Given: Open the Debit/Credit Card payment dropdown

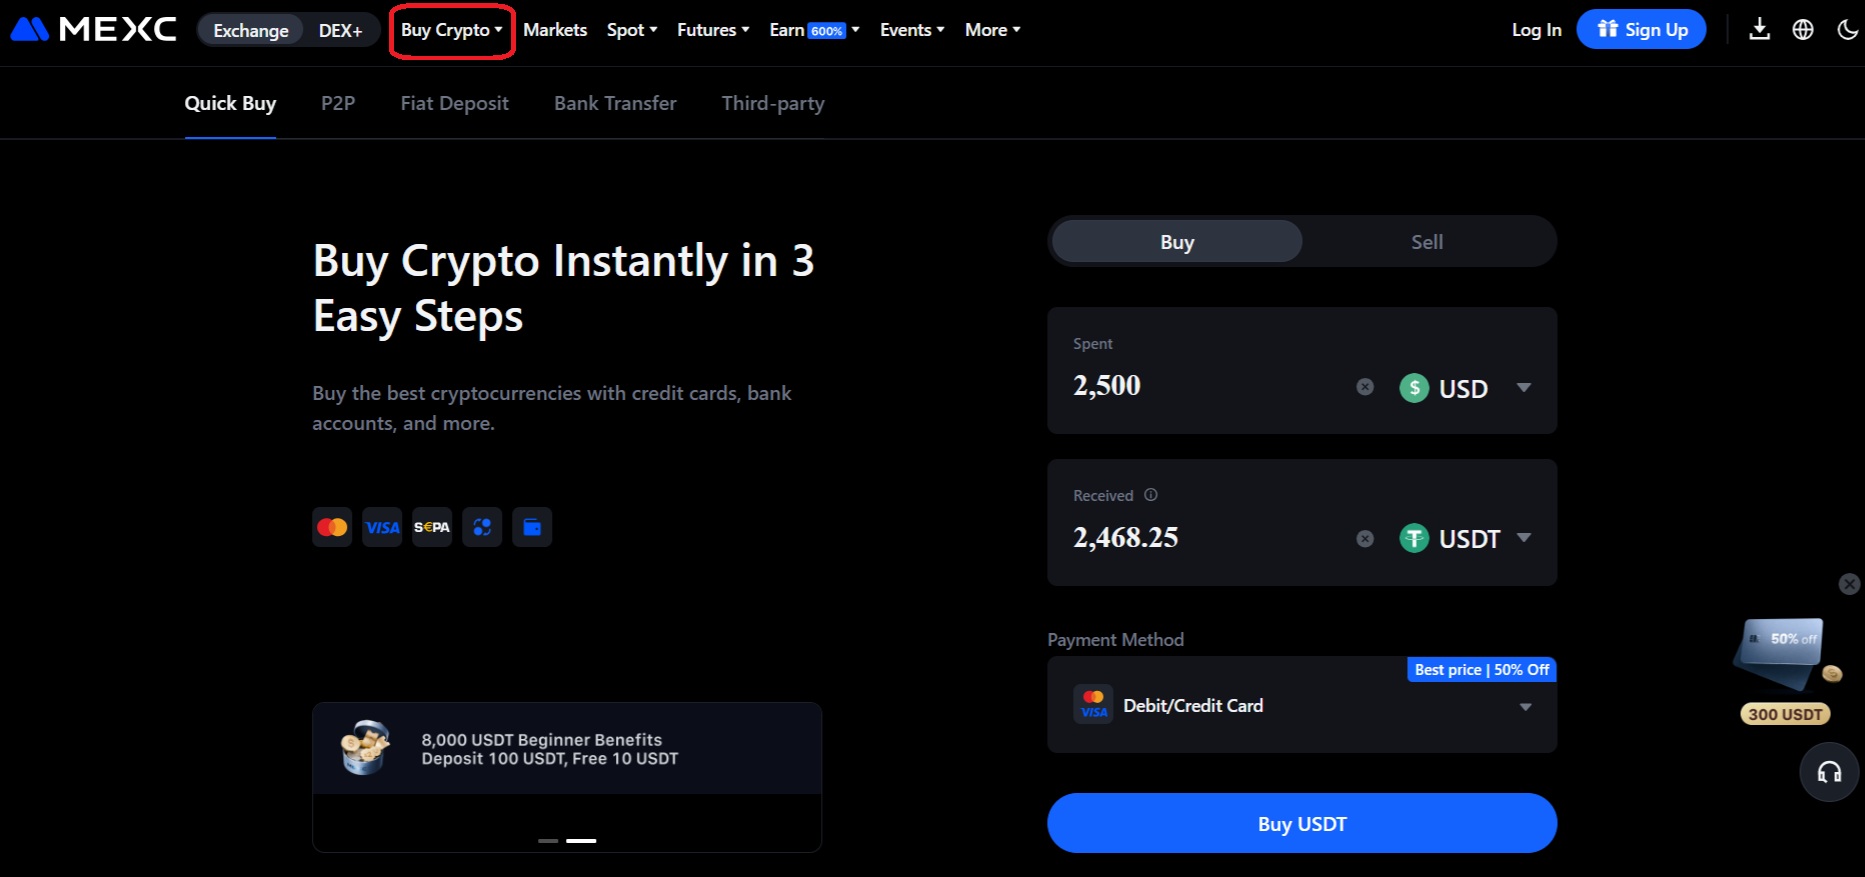Looking at the screenshot, I should (1302, 705).
